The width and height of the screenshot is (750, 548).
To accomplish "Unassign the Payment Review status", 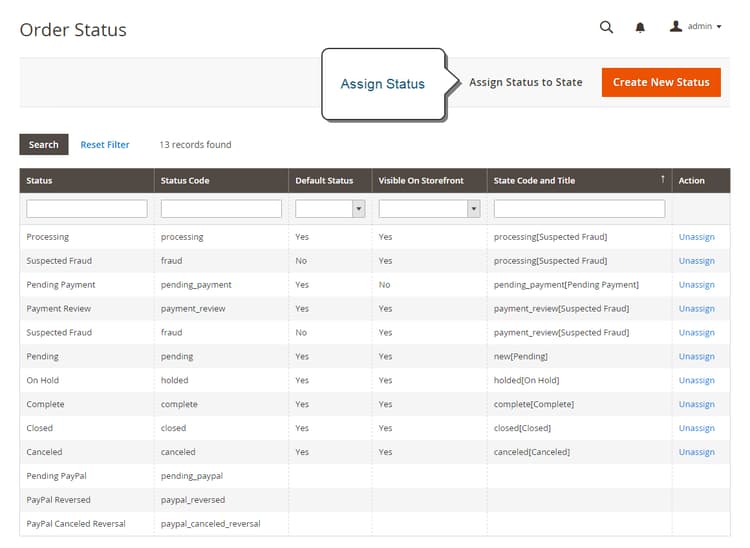I will pyautogui.click(x=696, y=308).
